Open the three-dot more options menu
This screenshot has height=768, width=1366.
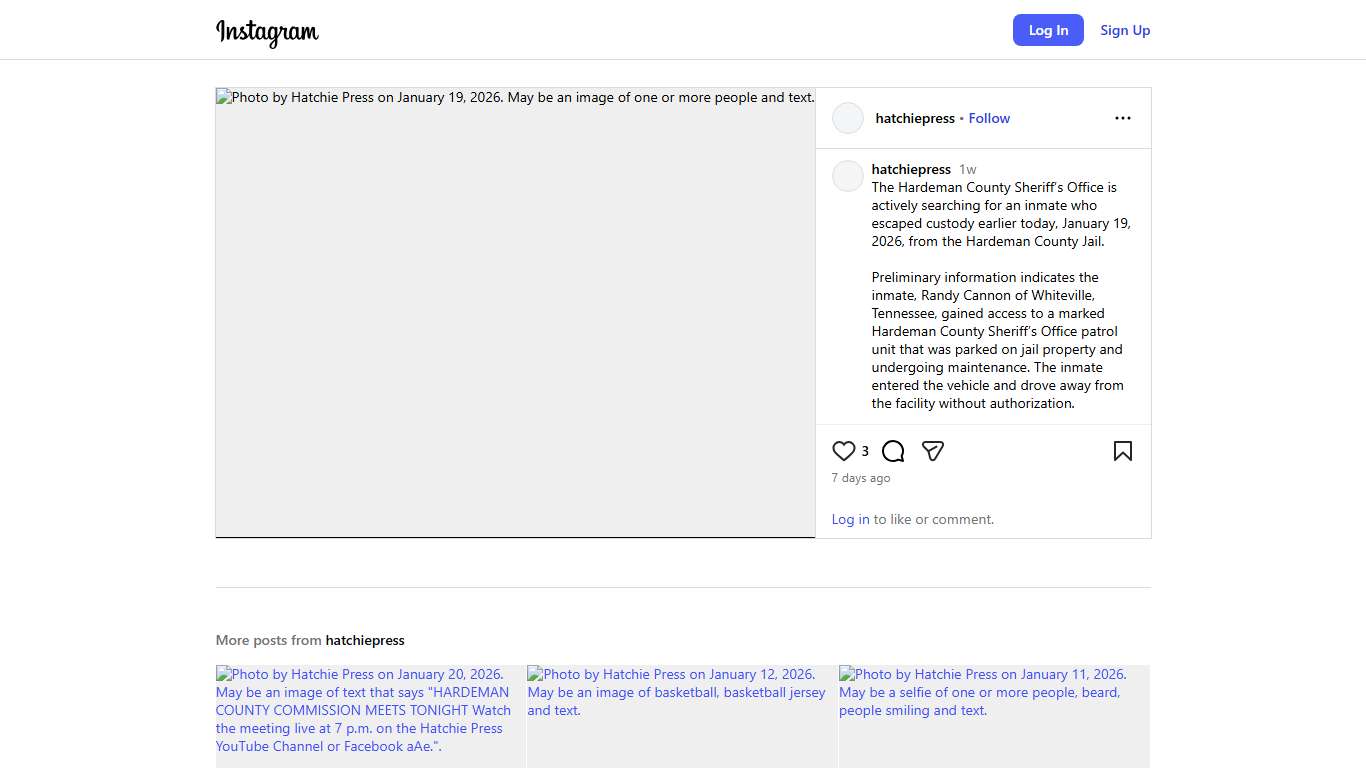click(1123, 118)
